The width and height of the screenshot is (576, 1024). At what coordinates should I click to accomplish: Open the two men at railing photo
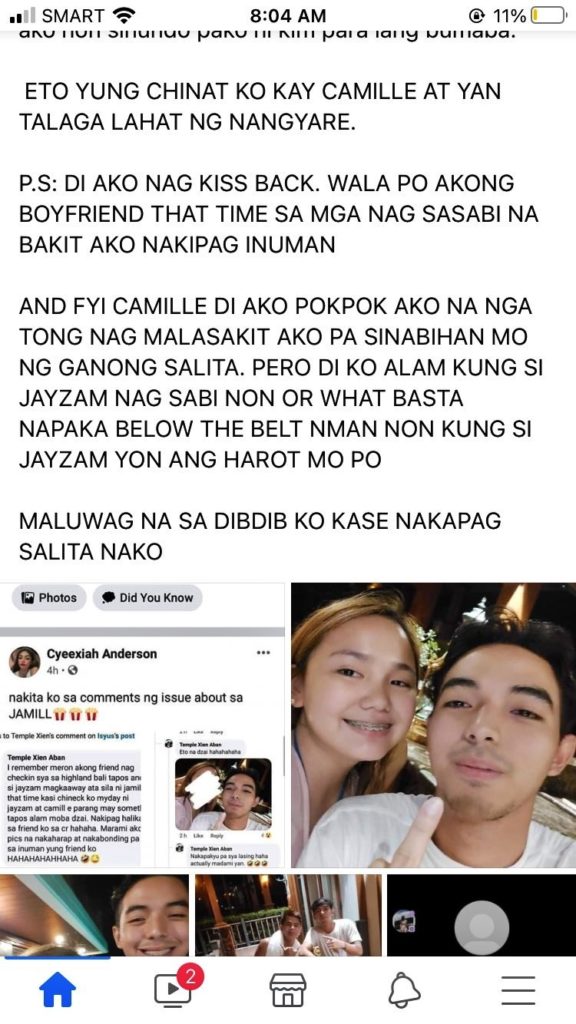(288, 915)
